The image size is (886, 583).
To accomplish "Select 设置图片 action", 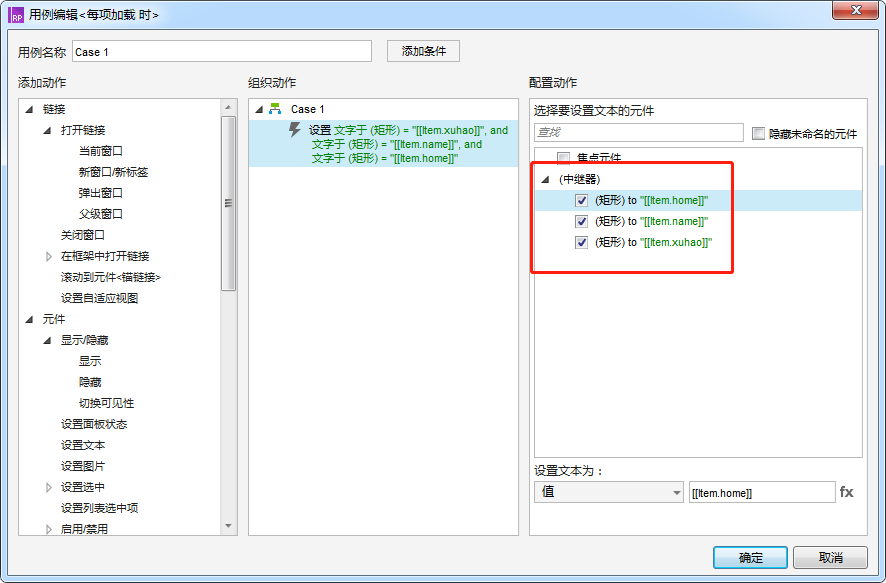I will 82,465.
